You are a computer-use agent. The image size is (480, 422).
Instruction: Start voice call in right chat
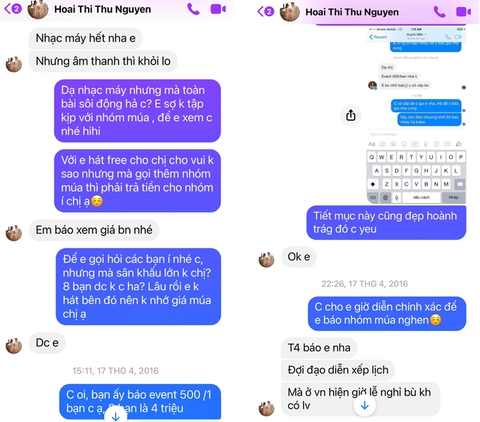click(439, 12)
